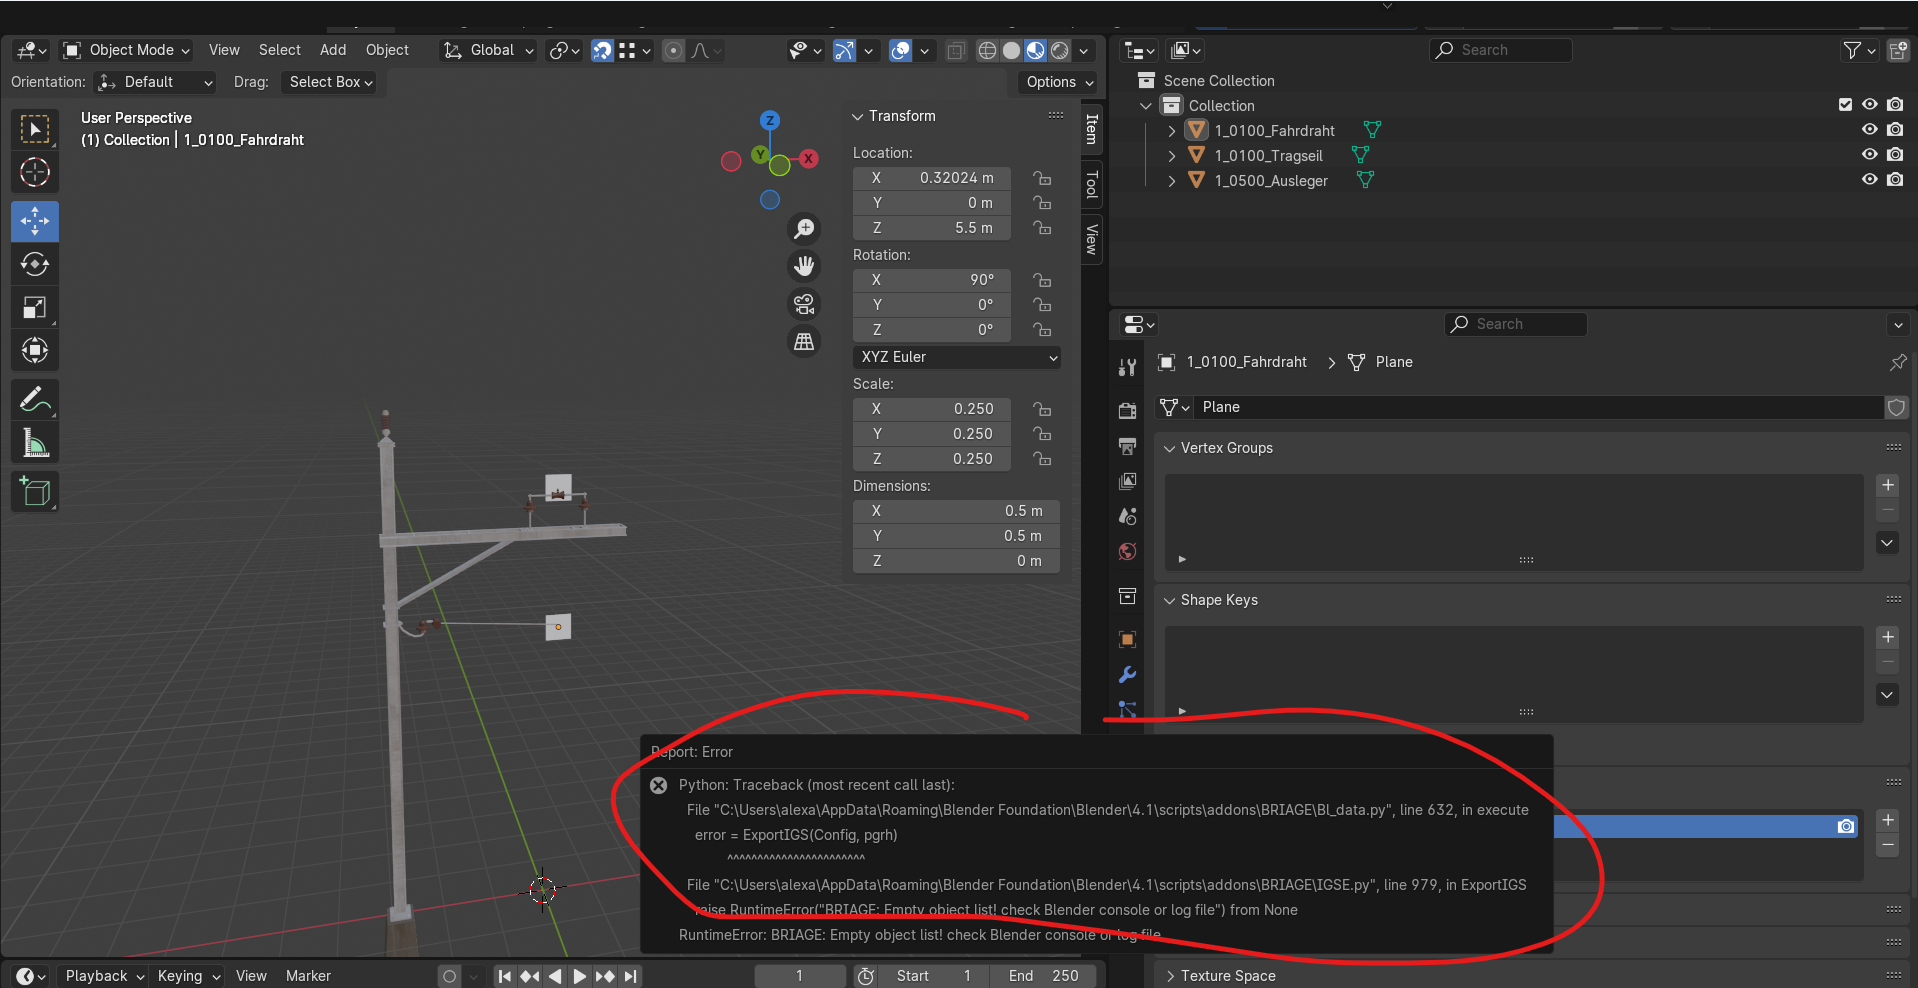Choose the Add Cube tool

pos(35,491)
